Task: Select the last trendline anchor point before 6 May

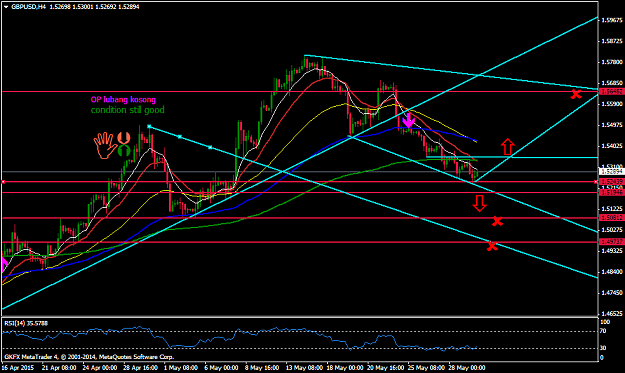Action: 210,148
